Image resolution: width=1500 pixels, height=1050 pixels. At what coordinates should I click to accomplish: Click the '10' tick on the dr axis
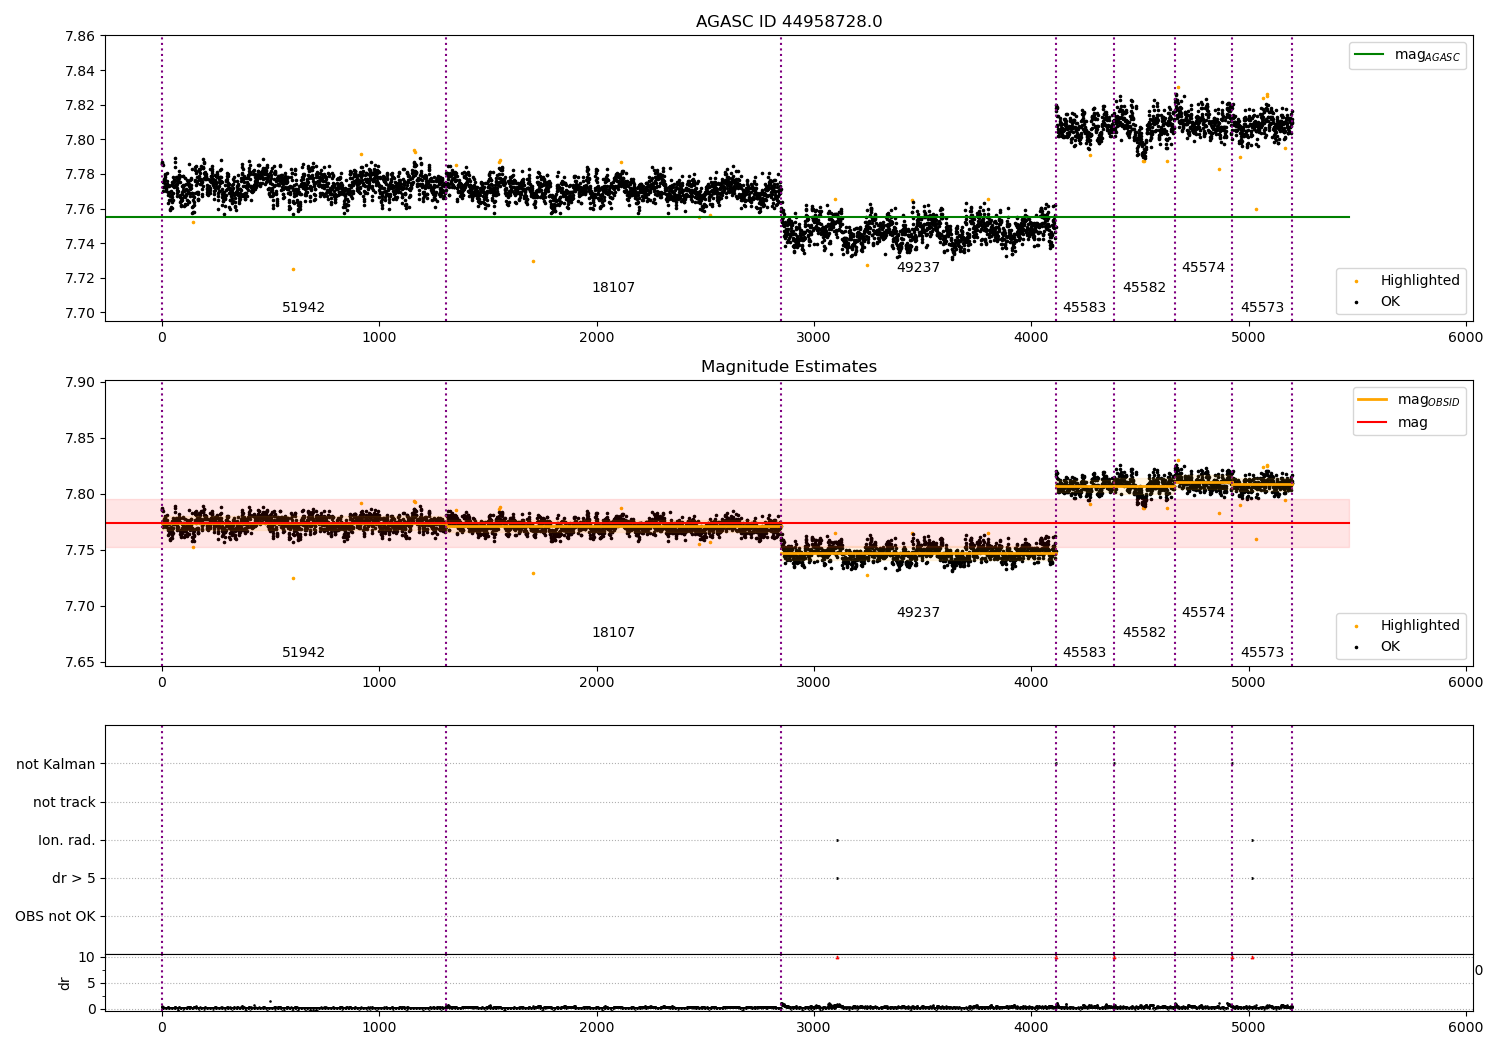pyautogui.click(x=87, y=957)
